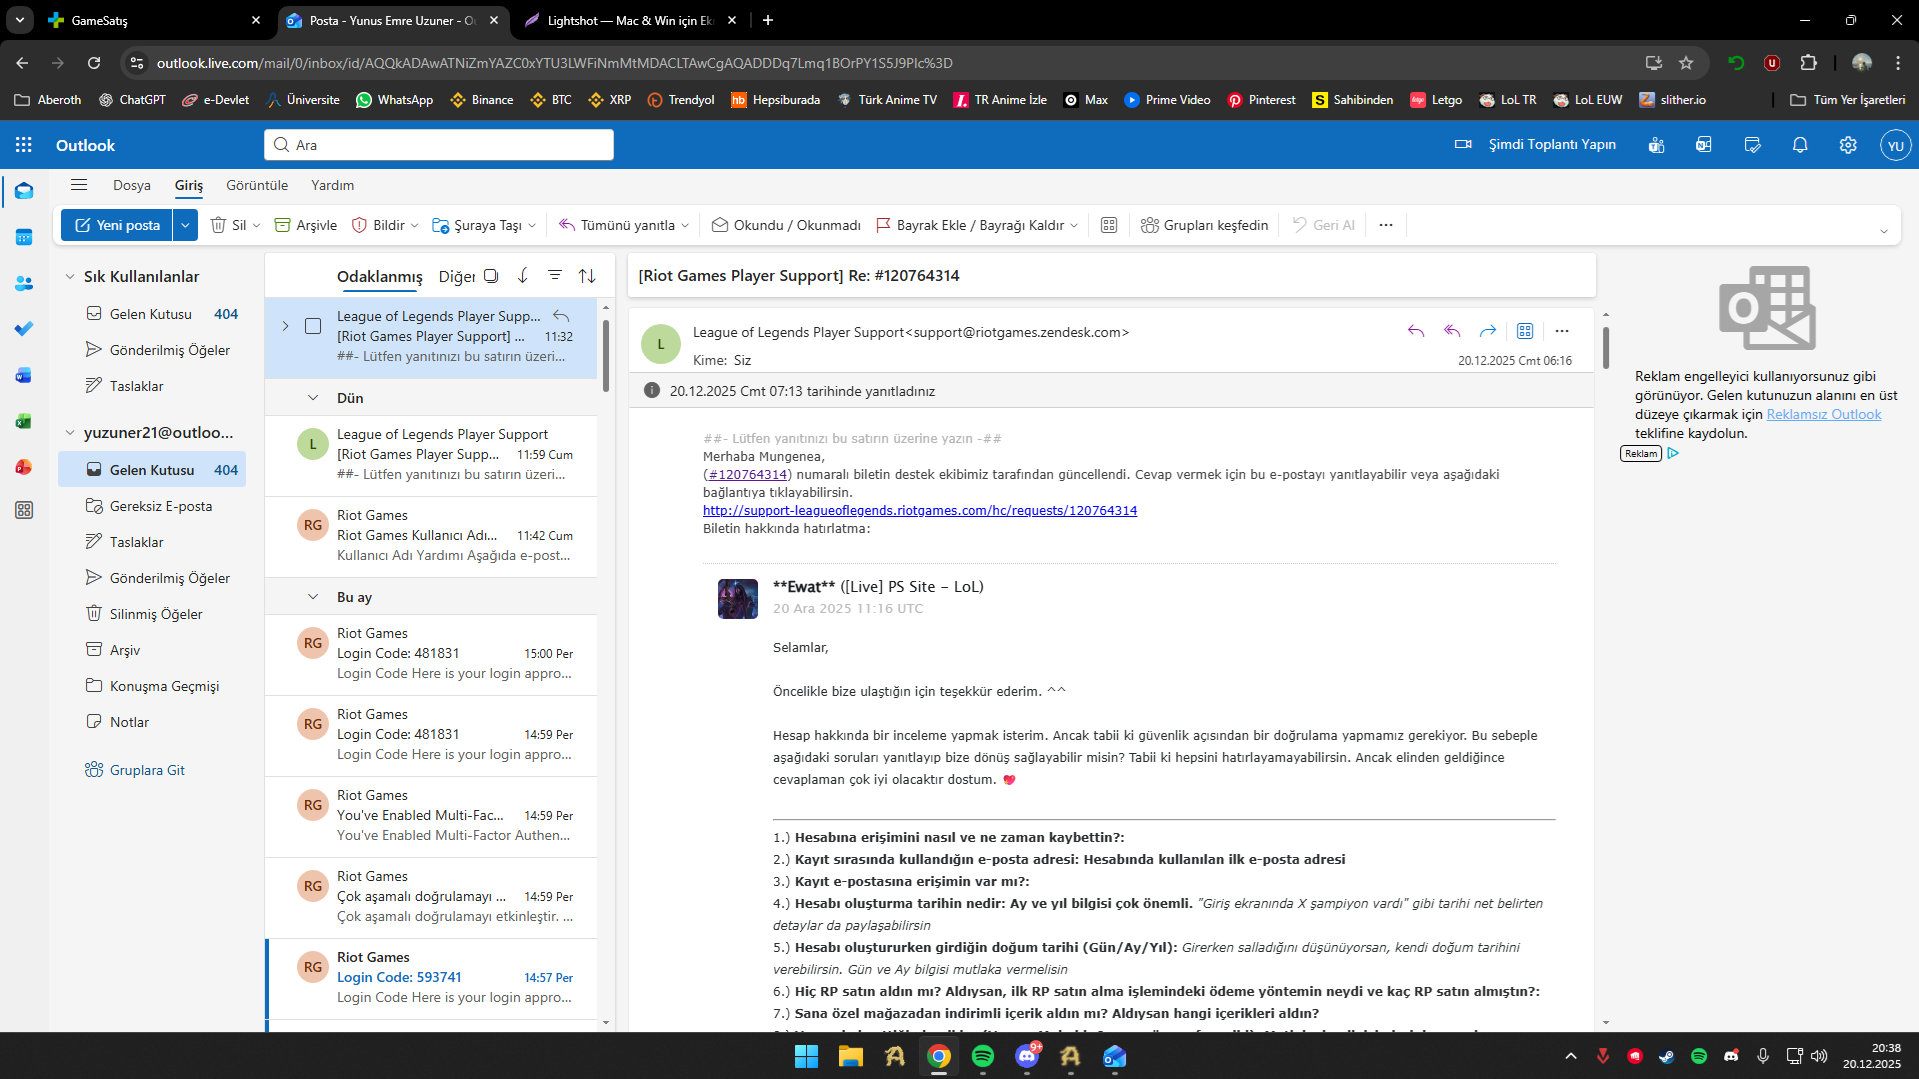Click the reading pane scrollbar
The width and height of the screenshot is (1919, 1079).
click(x=1606, y=347)
